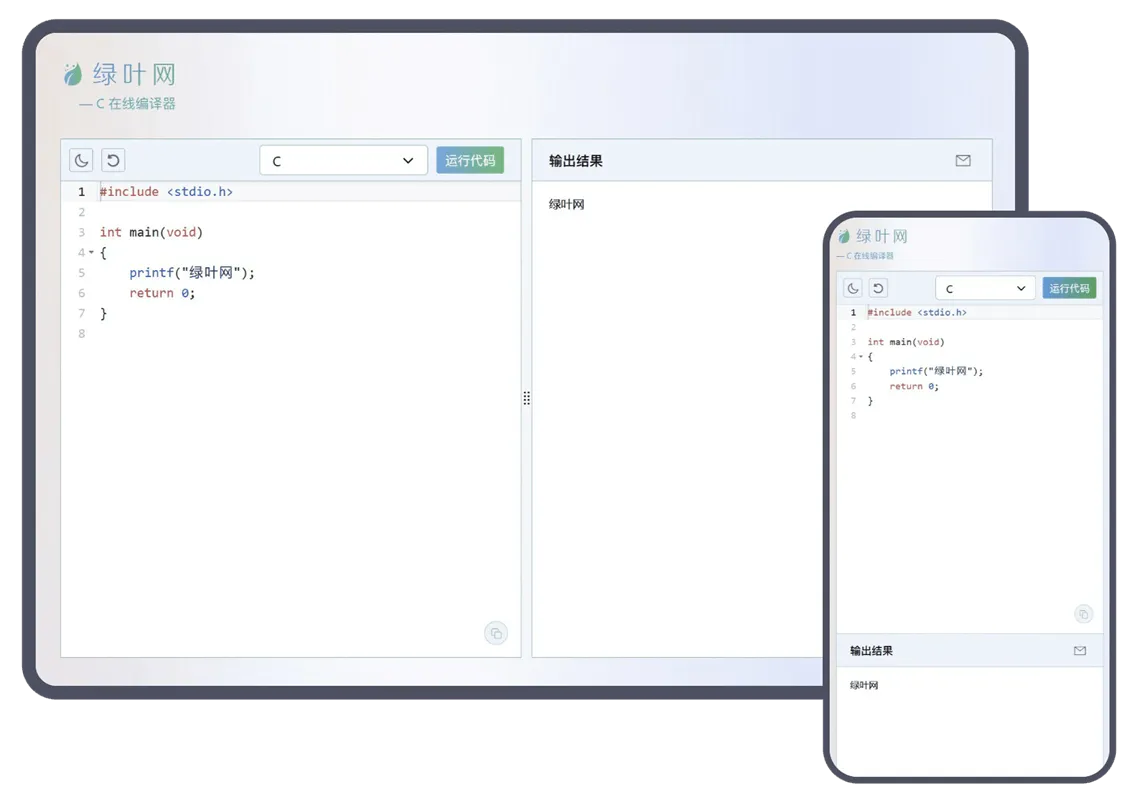Click the copy icon in the mobile code editor
The width and height of the screenshot is (1136, 802).
[1083, 613]
